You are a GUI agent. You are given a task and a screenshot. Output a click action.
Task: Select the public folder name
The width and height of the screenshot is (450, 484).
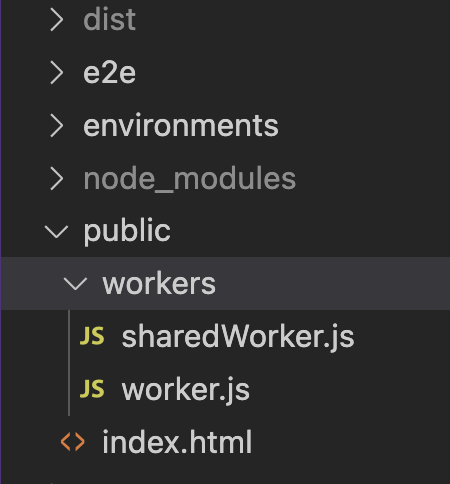tap(127, 231)
